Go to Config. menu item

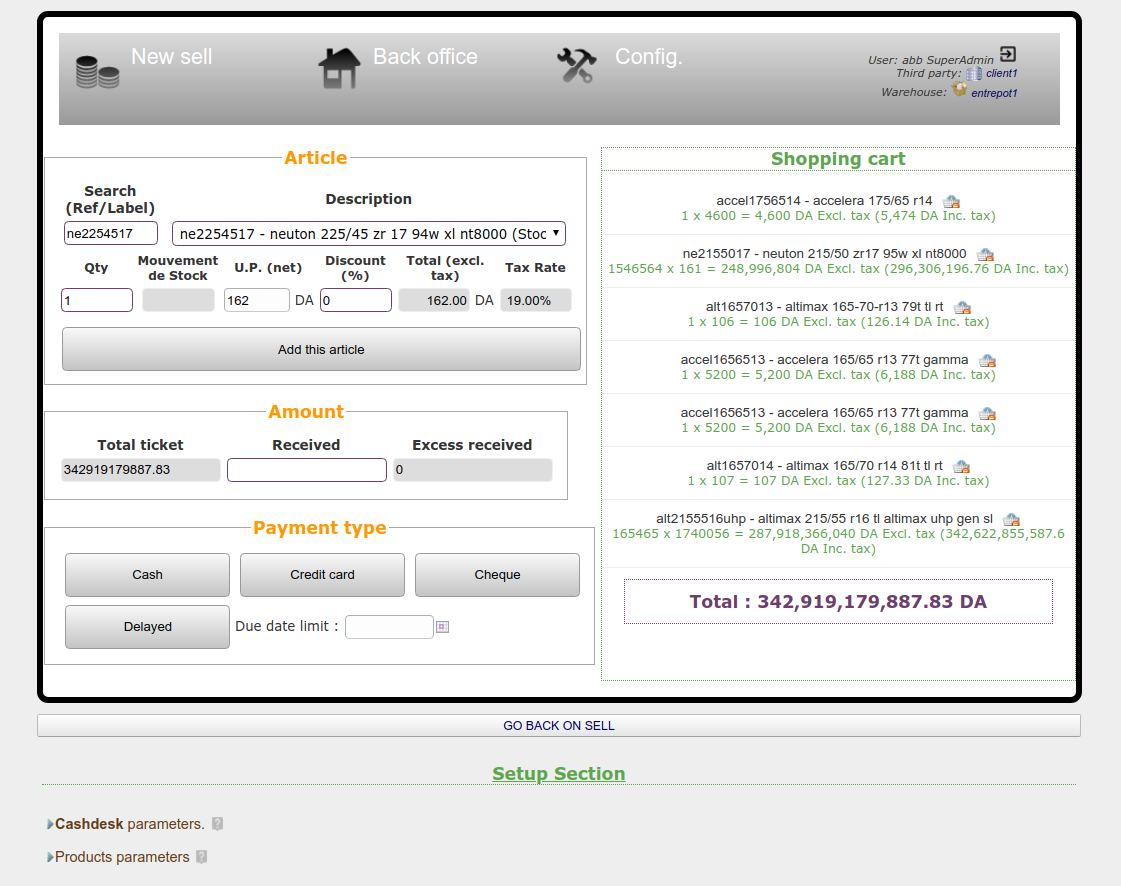[x=648, y=57]
